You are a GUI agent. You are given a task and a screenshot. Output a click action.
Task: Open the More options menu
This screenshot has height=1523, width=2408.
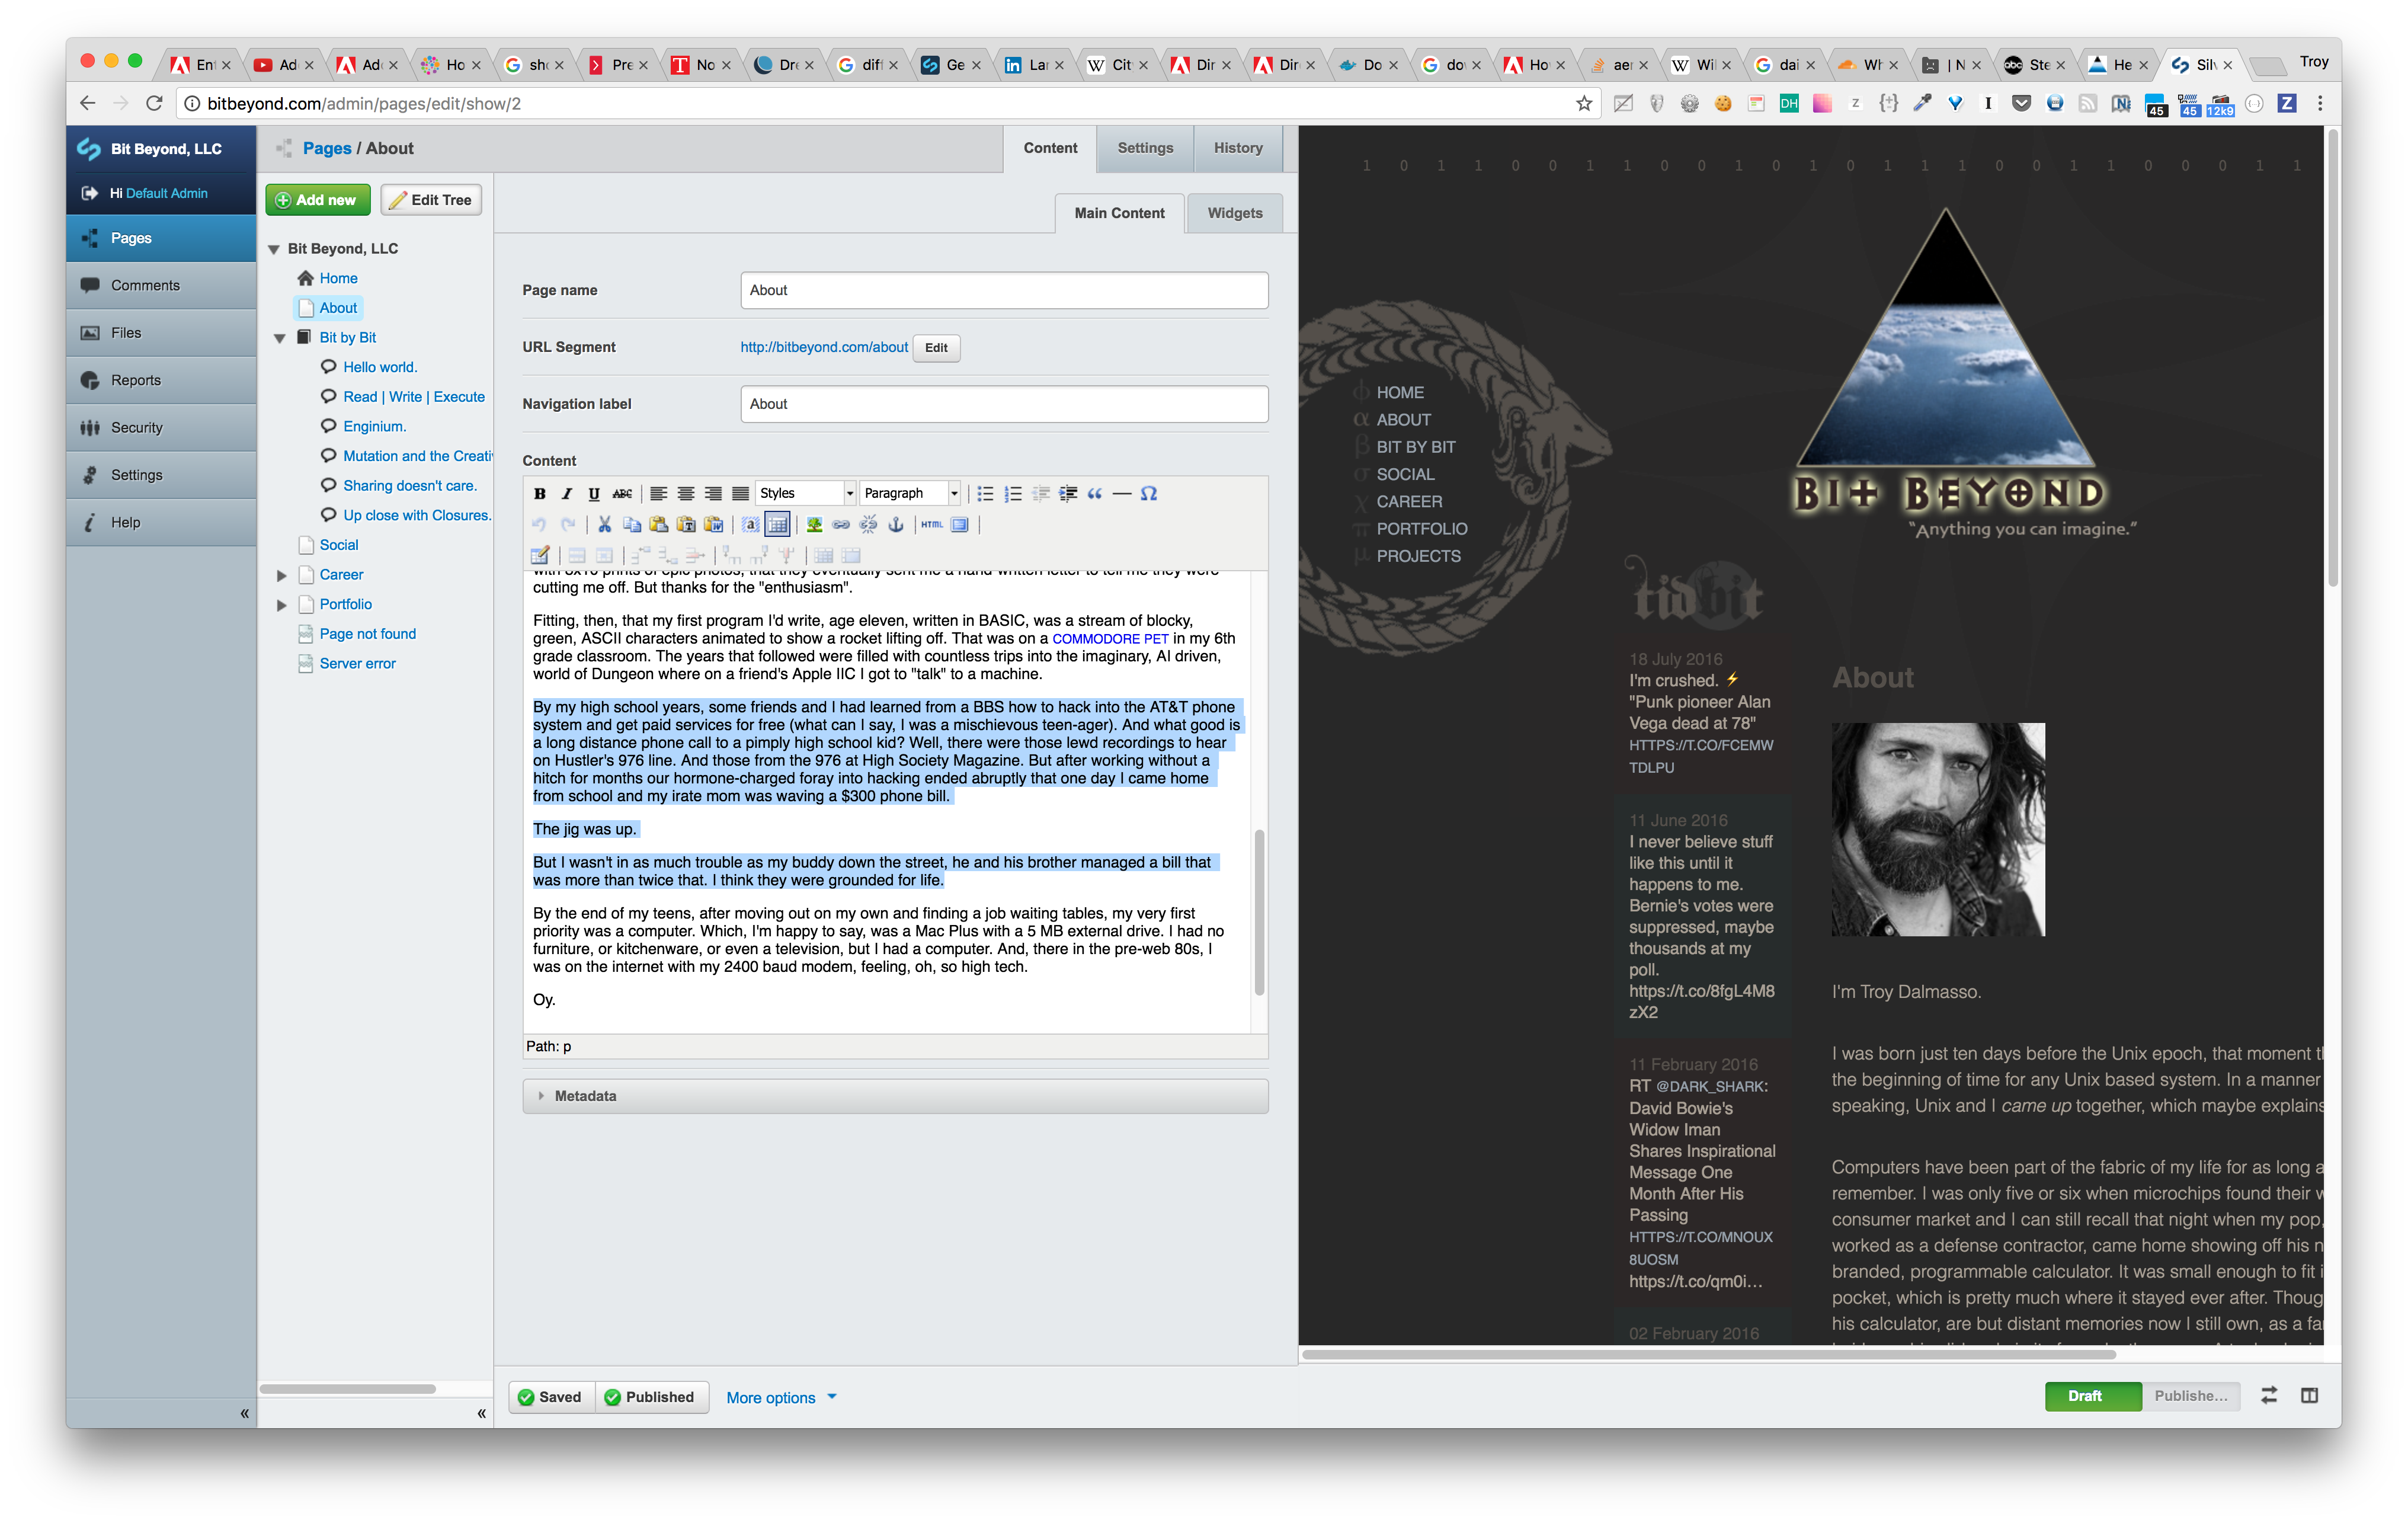(x=781, y=1397)
